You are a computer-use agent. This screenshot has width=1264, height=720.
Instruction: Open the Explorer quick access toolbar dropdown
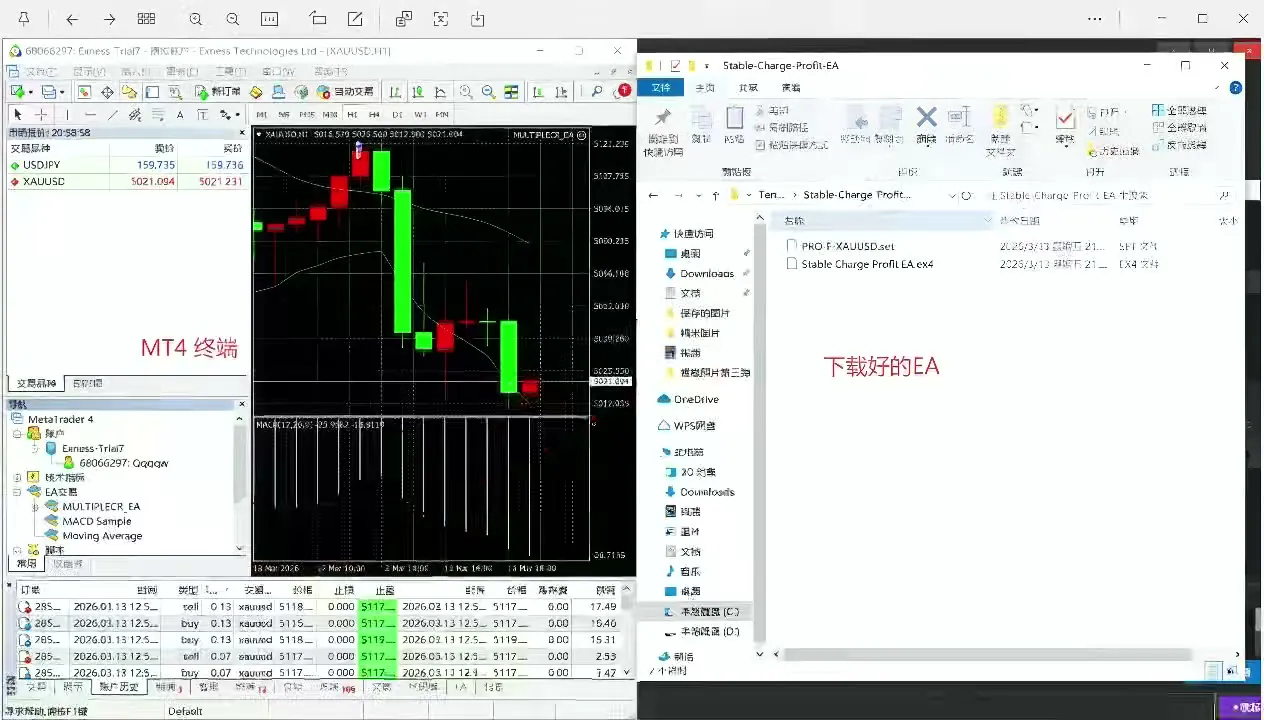[707, 66]
